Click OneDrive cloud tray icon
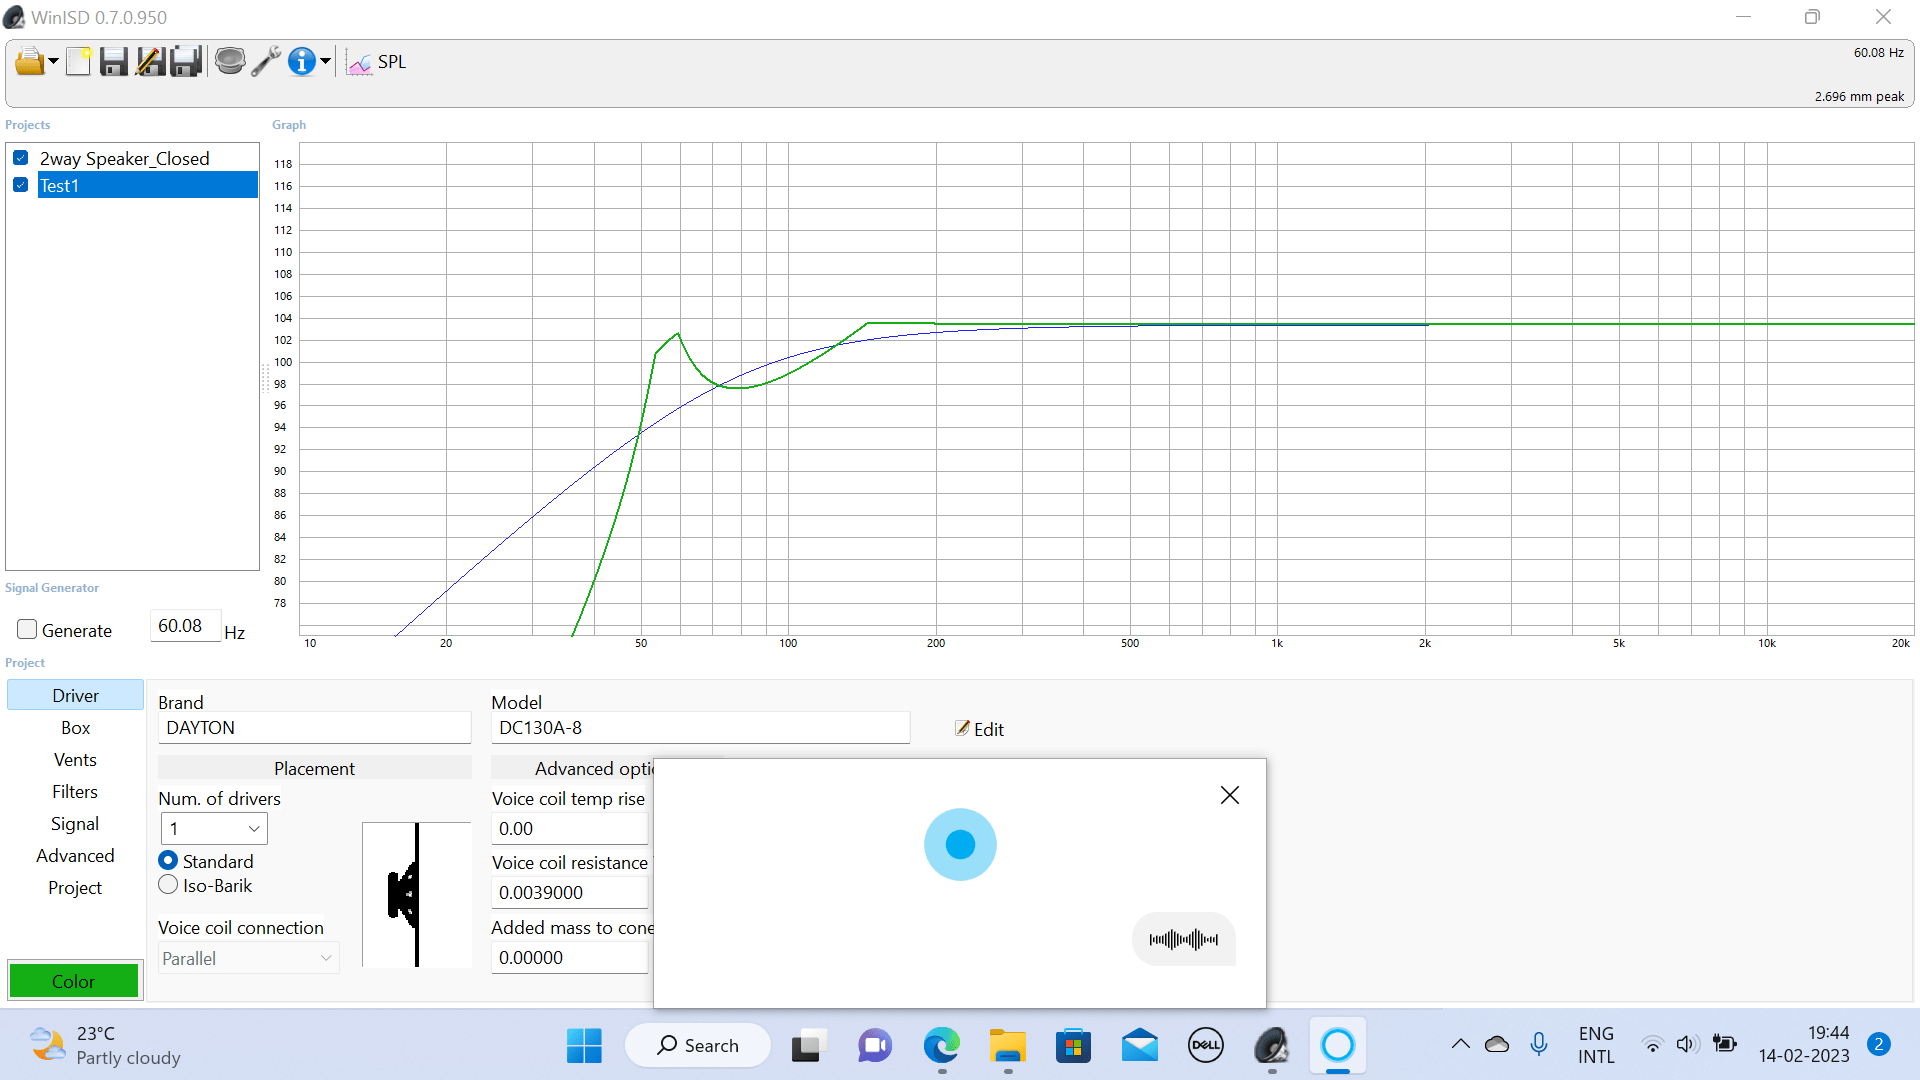 point(1497,1045)
